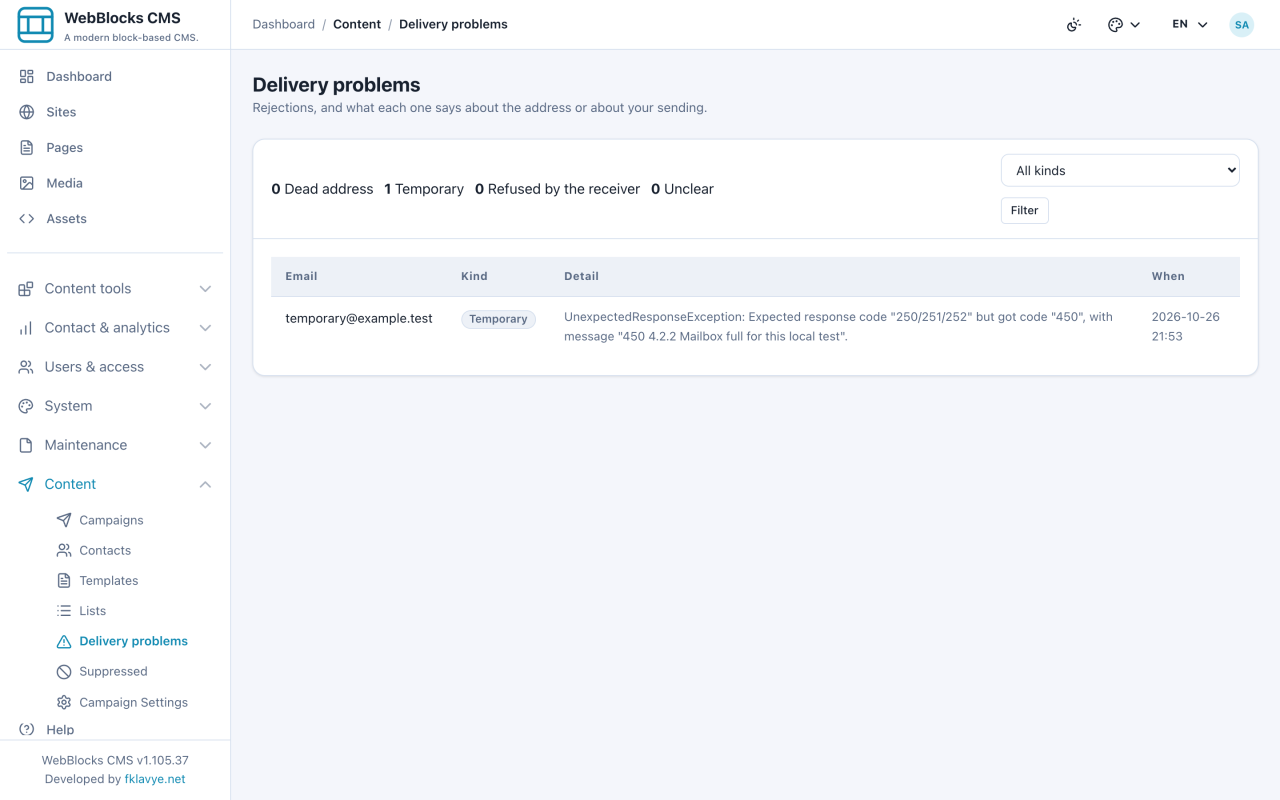The image size is (1280, 800).
Task: Click the globe icon next to Sites
Action: (27, 112)
